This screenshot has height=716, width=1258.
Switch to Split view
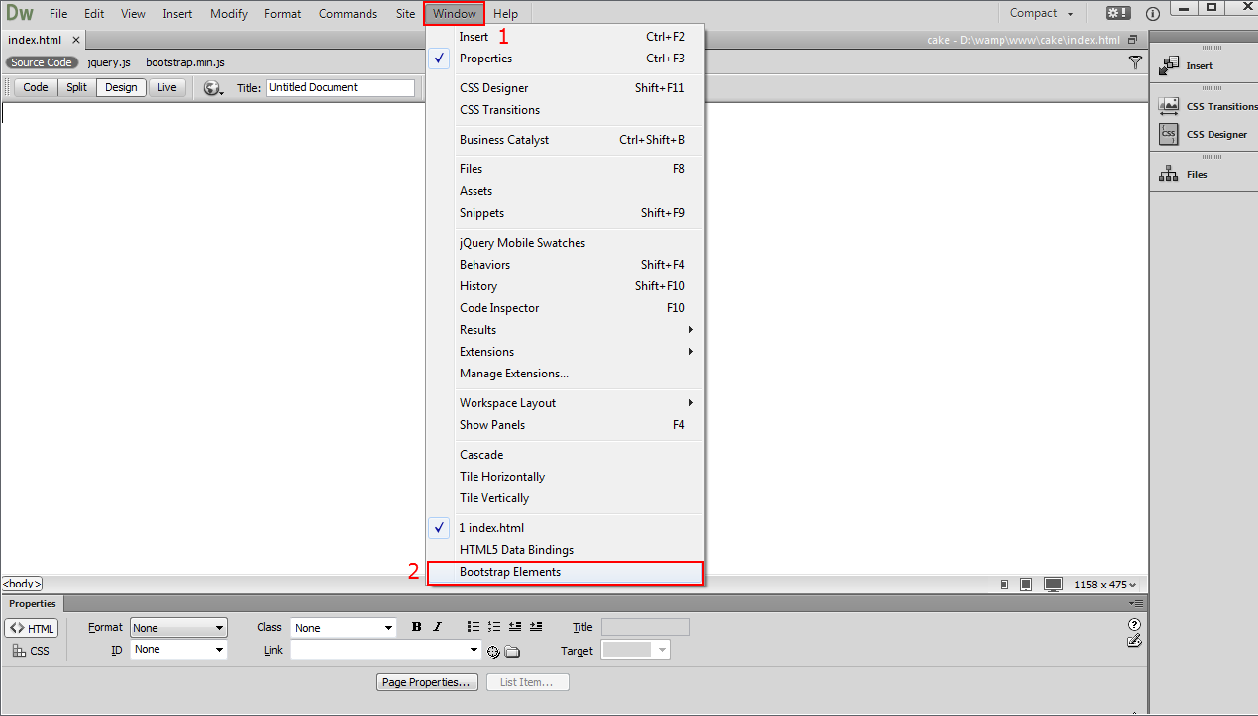click(x=77, y=87)
